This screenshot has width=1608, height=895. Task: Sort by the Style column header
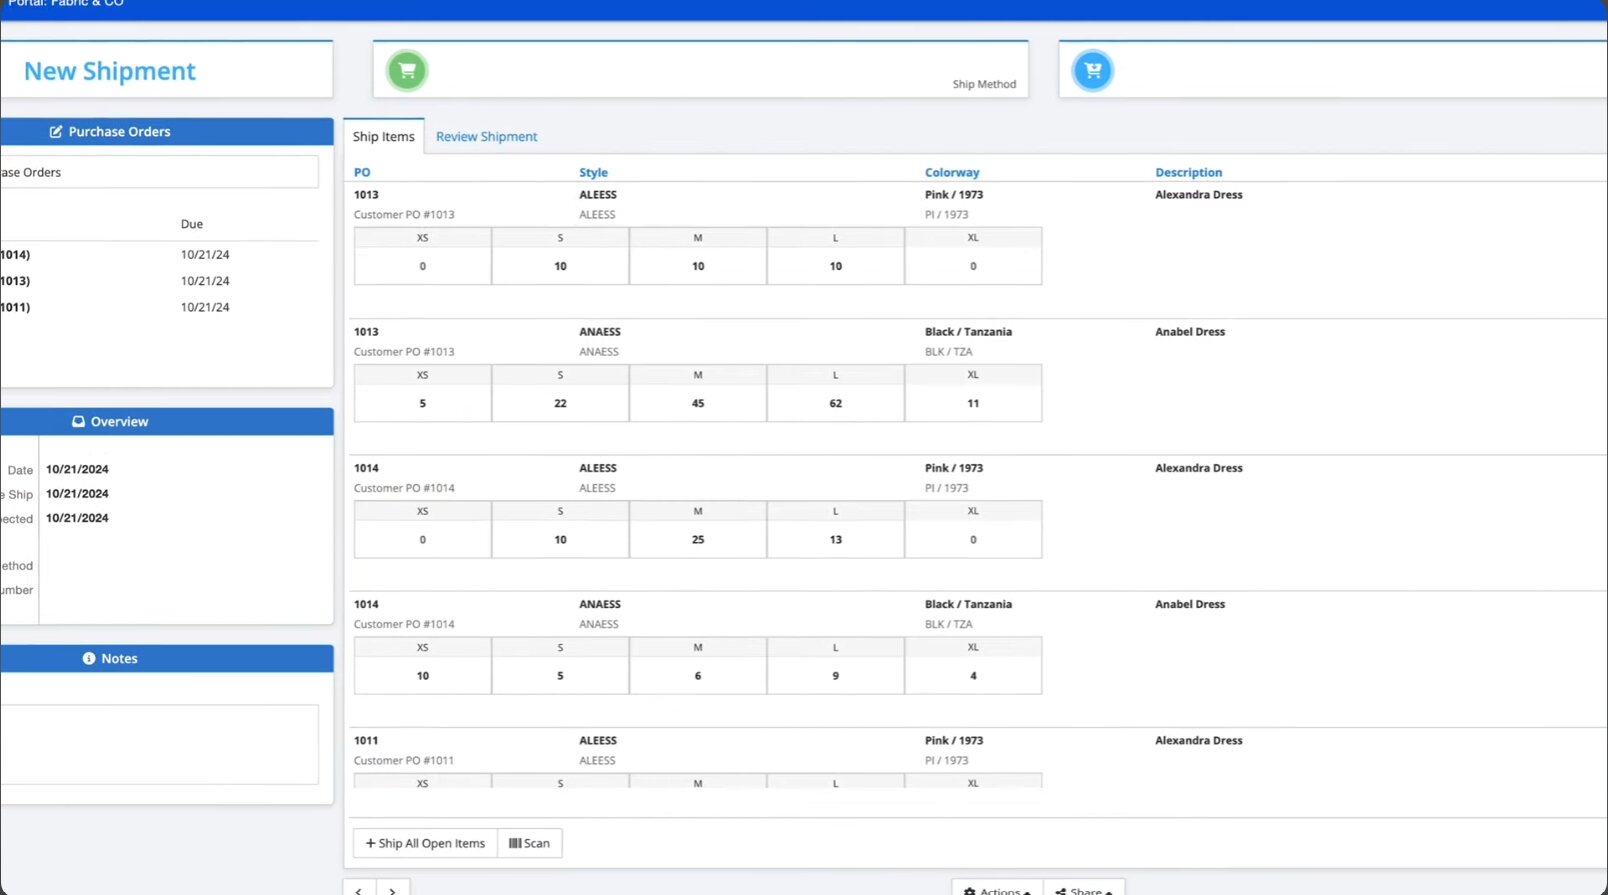click(593, 173)
